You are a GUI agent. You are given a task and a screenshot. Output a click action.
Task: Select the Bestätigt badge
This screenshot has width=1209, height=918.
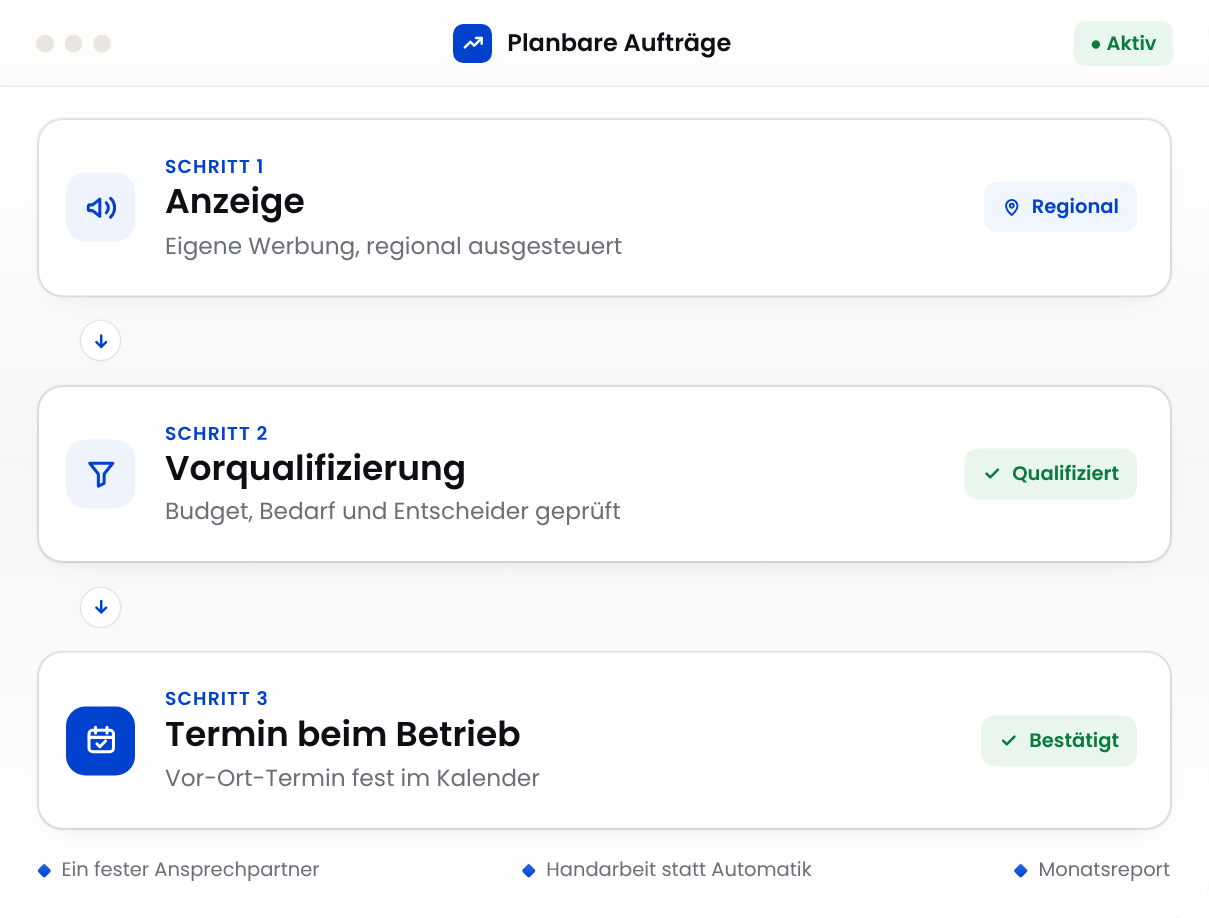1059,741
